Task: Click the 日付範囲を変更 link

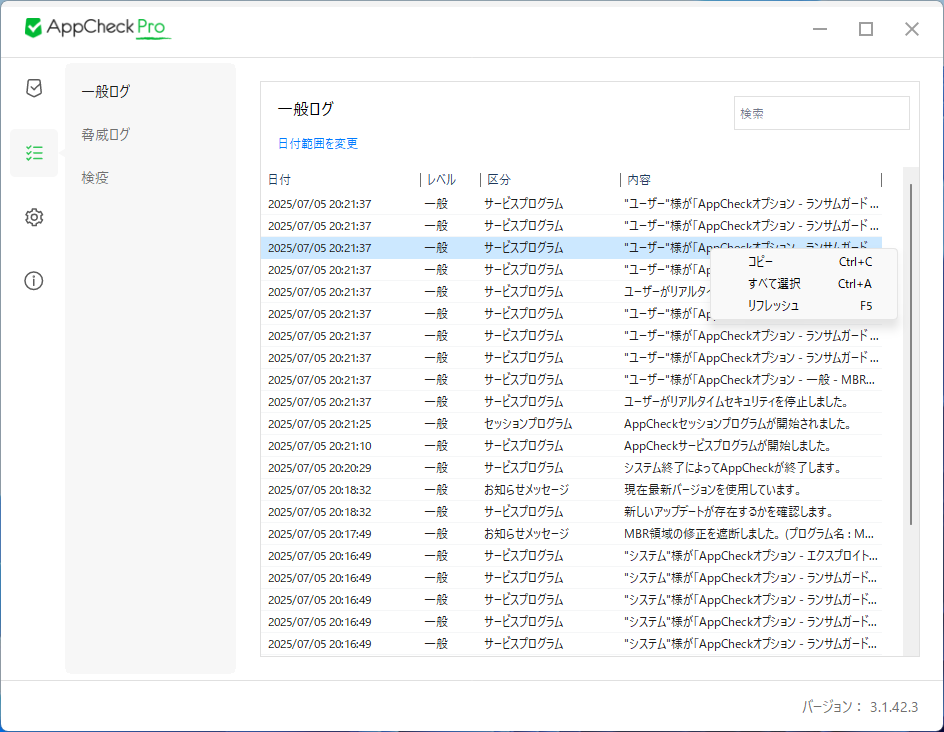Action: click(318, 144)
